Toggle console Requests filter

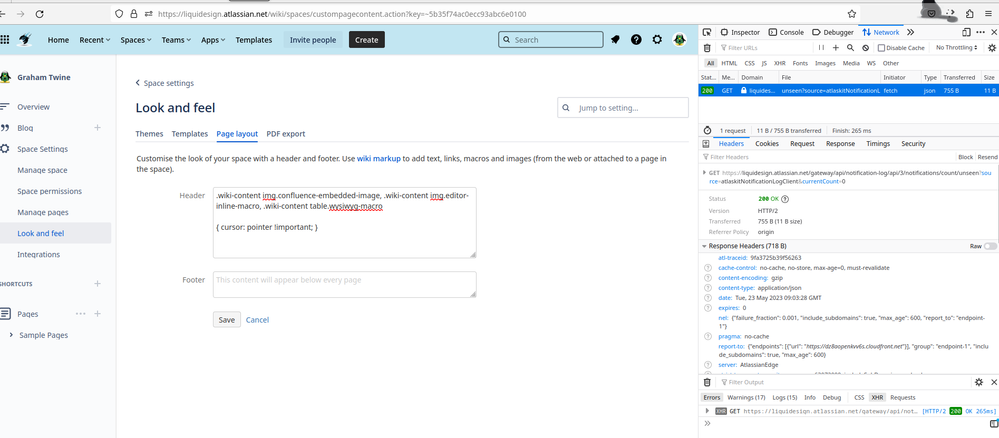click(903, 397)
